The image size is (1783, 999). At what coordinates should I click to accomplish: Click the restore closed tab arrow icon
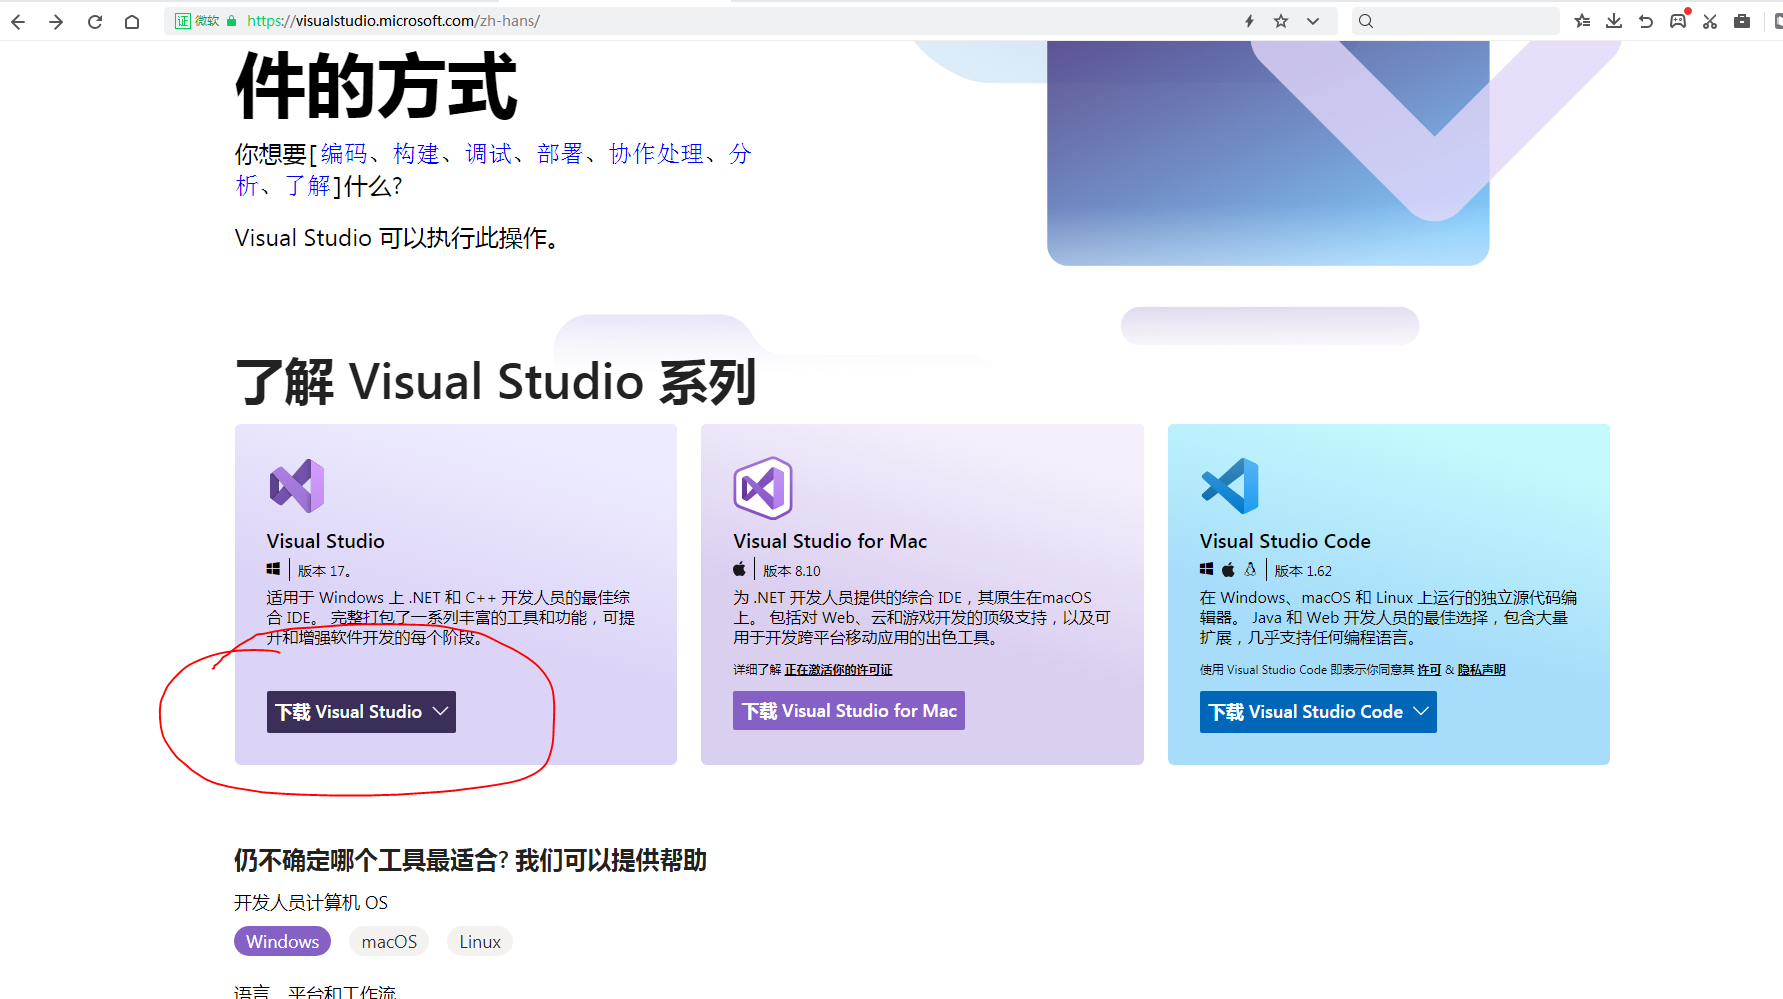coord(1646,20)
